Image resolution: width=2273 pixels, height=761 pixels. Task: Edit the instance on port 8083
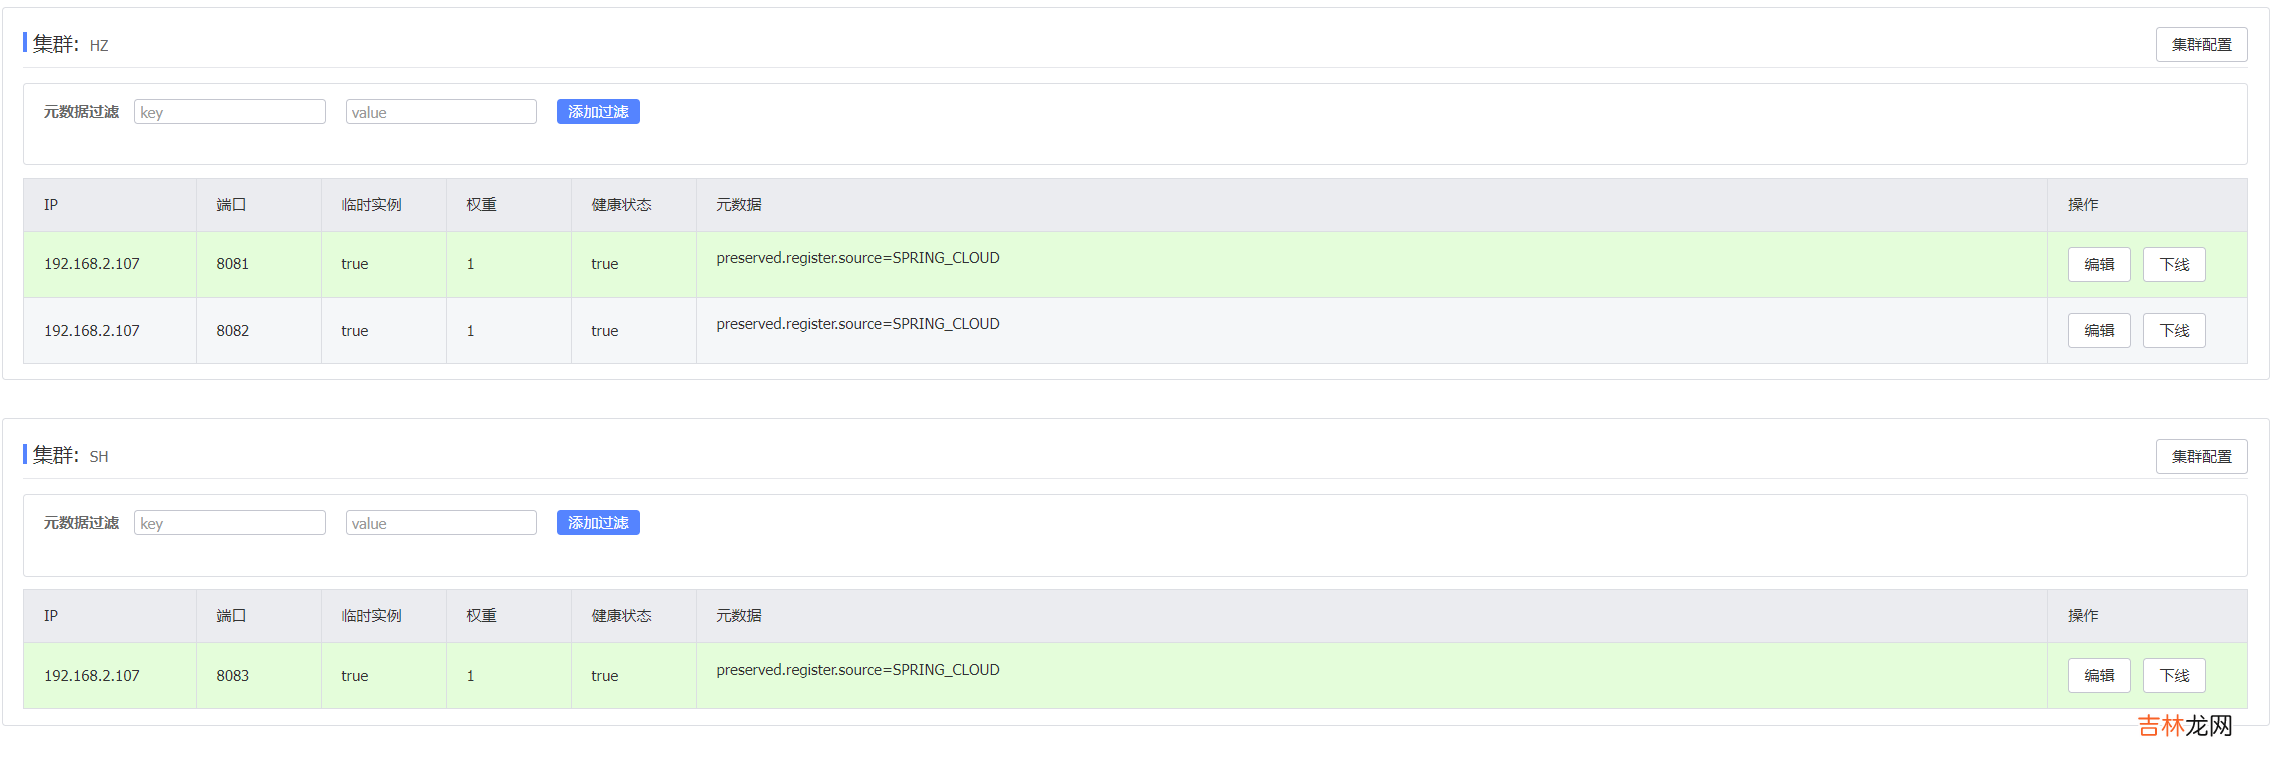click(x=2098, y=676)
